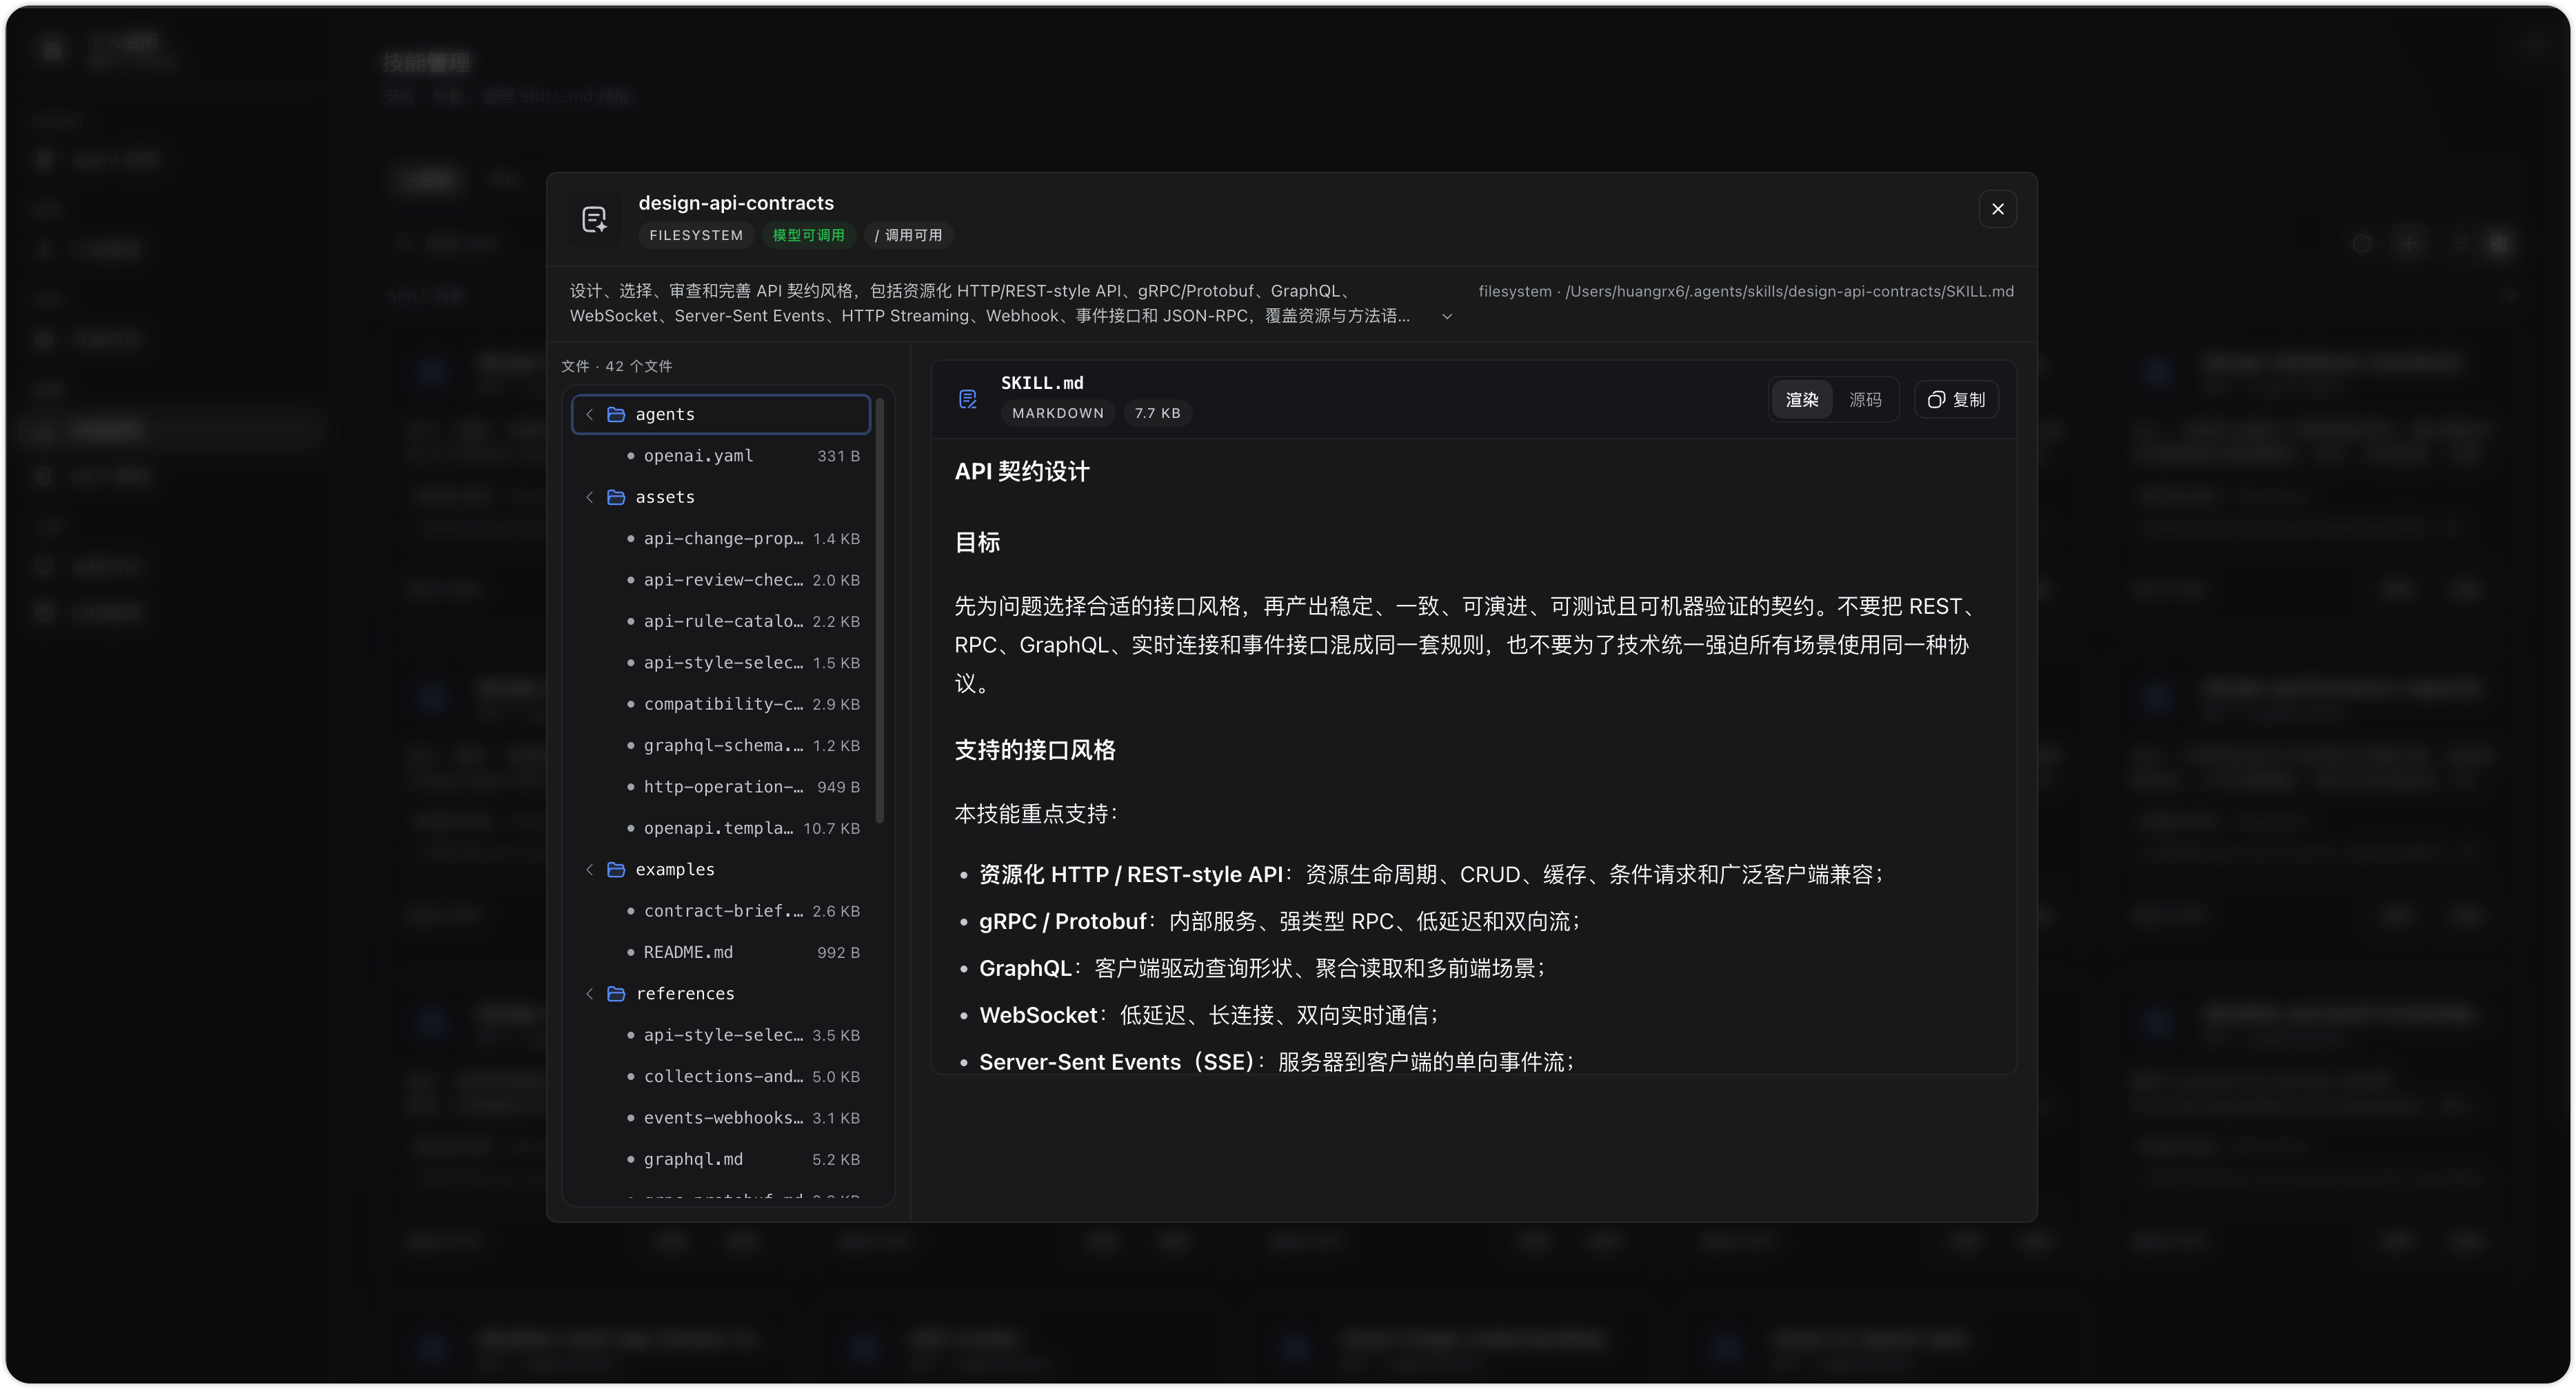Click the MARKDOWN file type badge
2576x1389 pixels.
tap(1058, 413)
